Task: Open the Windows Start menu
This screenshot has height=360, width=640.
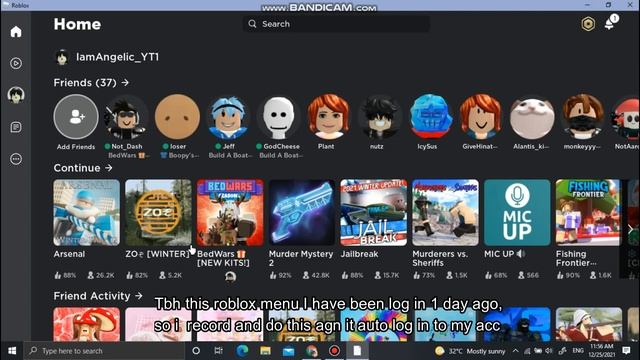Action: [12, 351]
